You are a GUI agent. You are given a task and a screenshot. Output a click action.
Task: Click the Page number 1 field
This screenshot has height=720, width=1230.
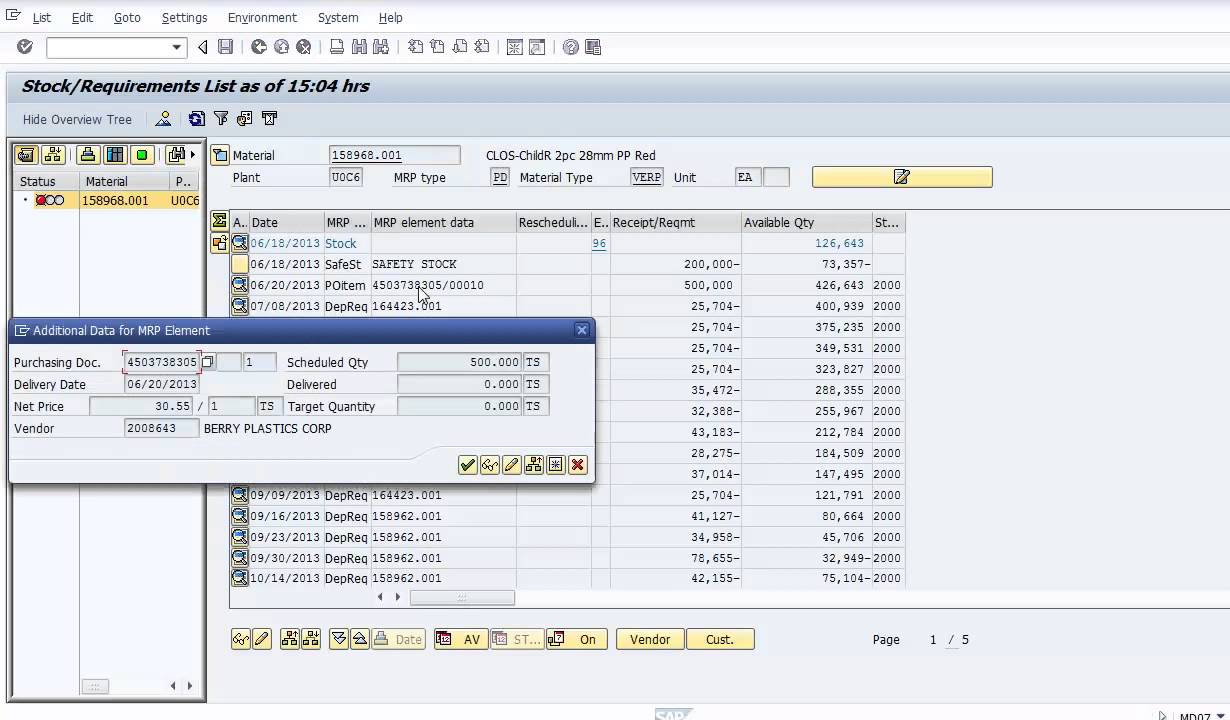(x=933, y=639)
